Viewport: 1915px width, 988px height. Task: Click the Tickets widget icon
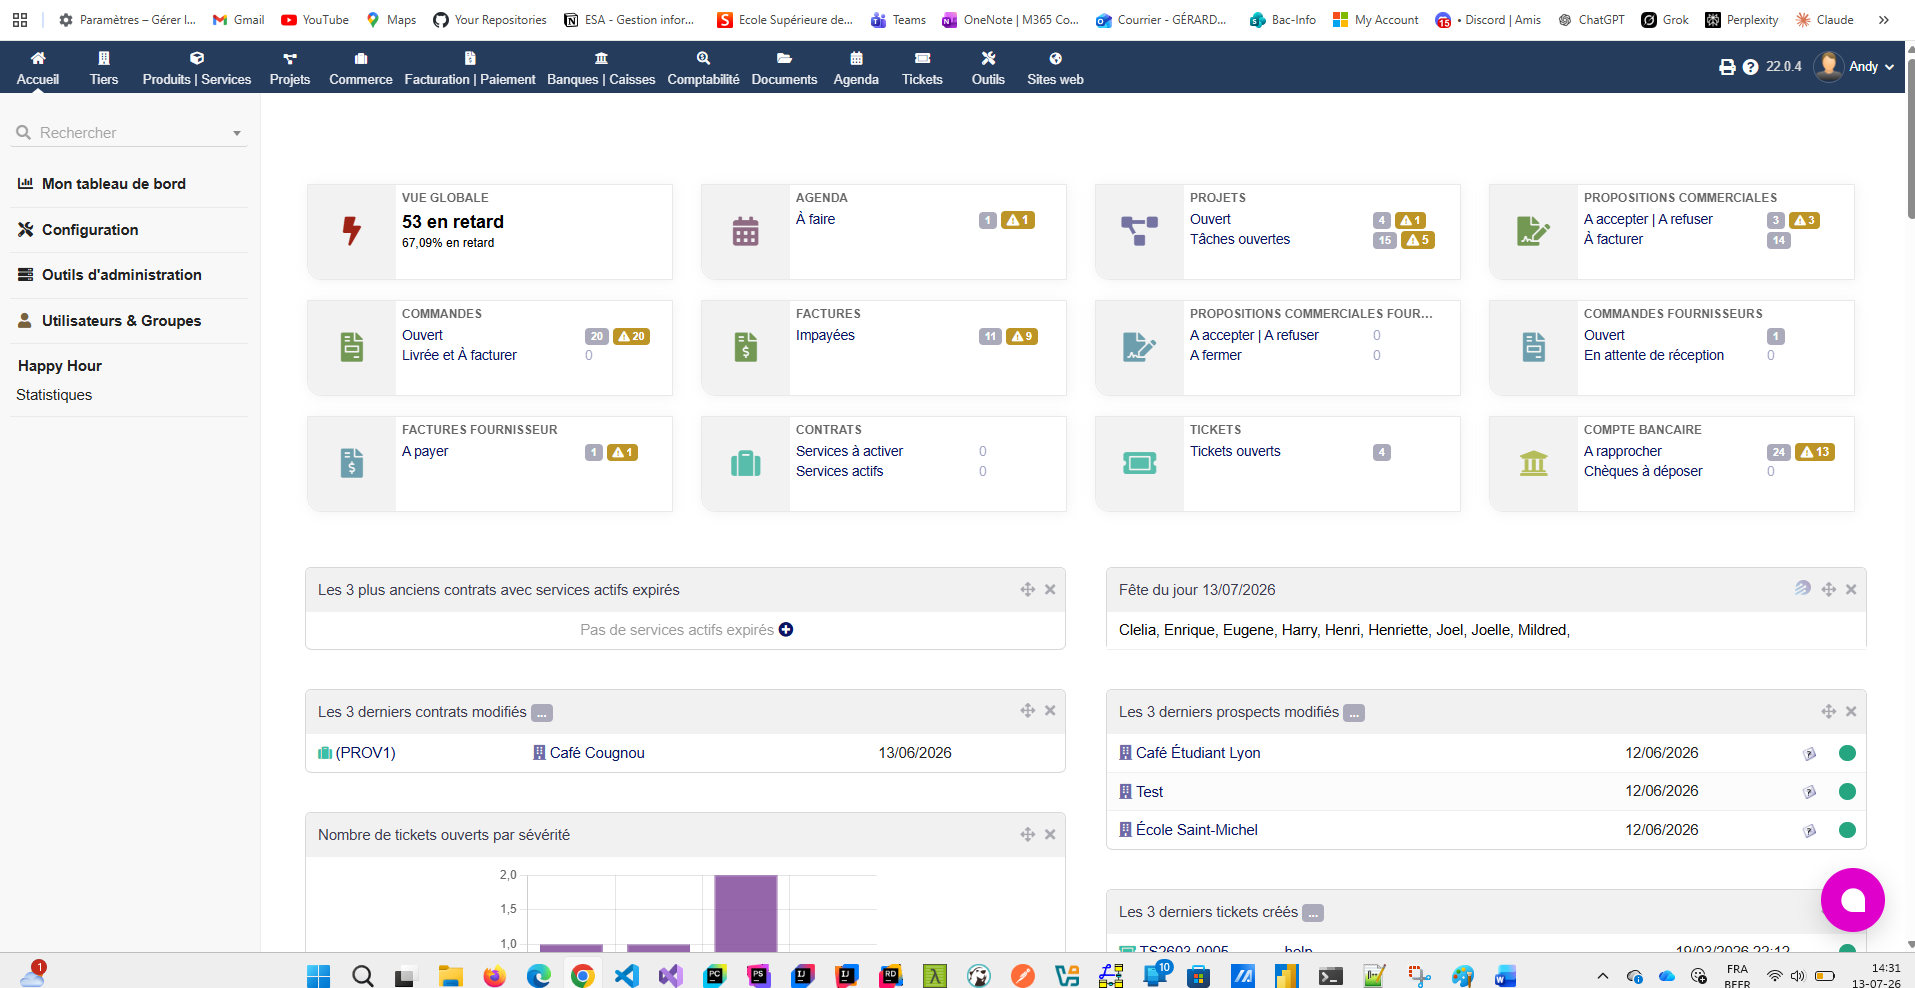pos(1139,463)
